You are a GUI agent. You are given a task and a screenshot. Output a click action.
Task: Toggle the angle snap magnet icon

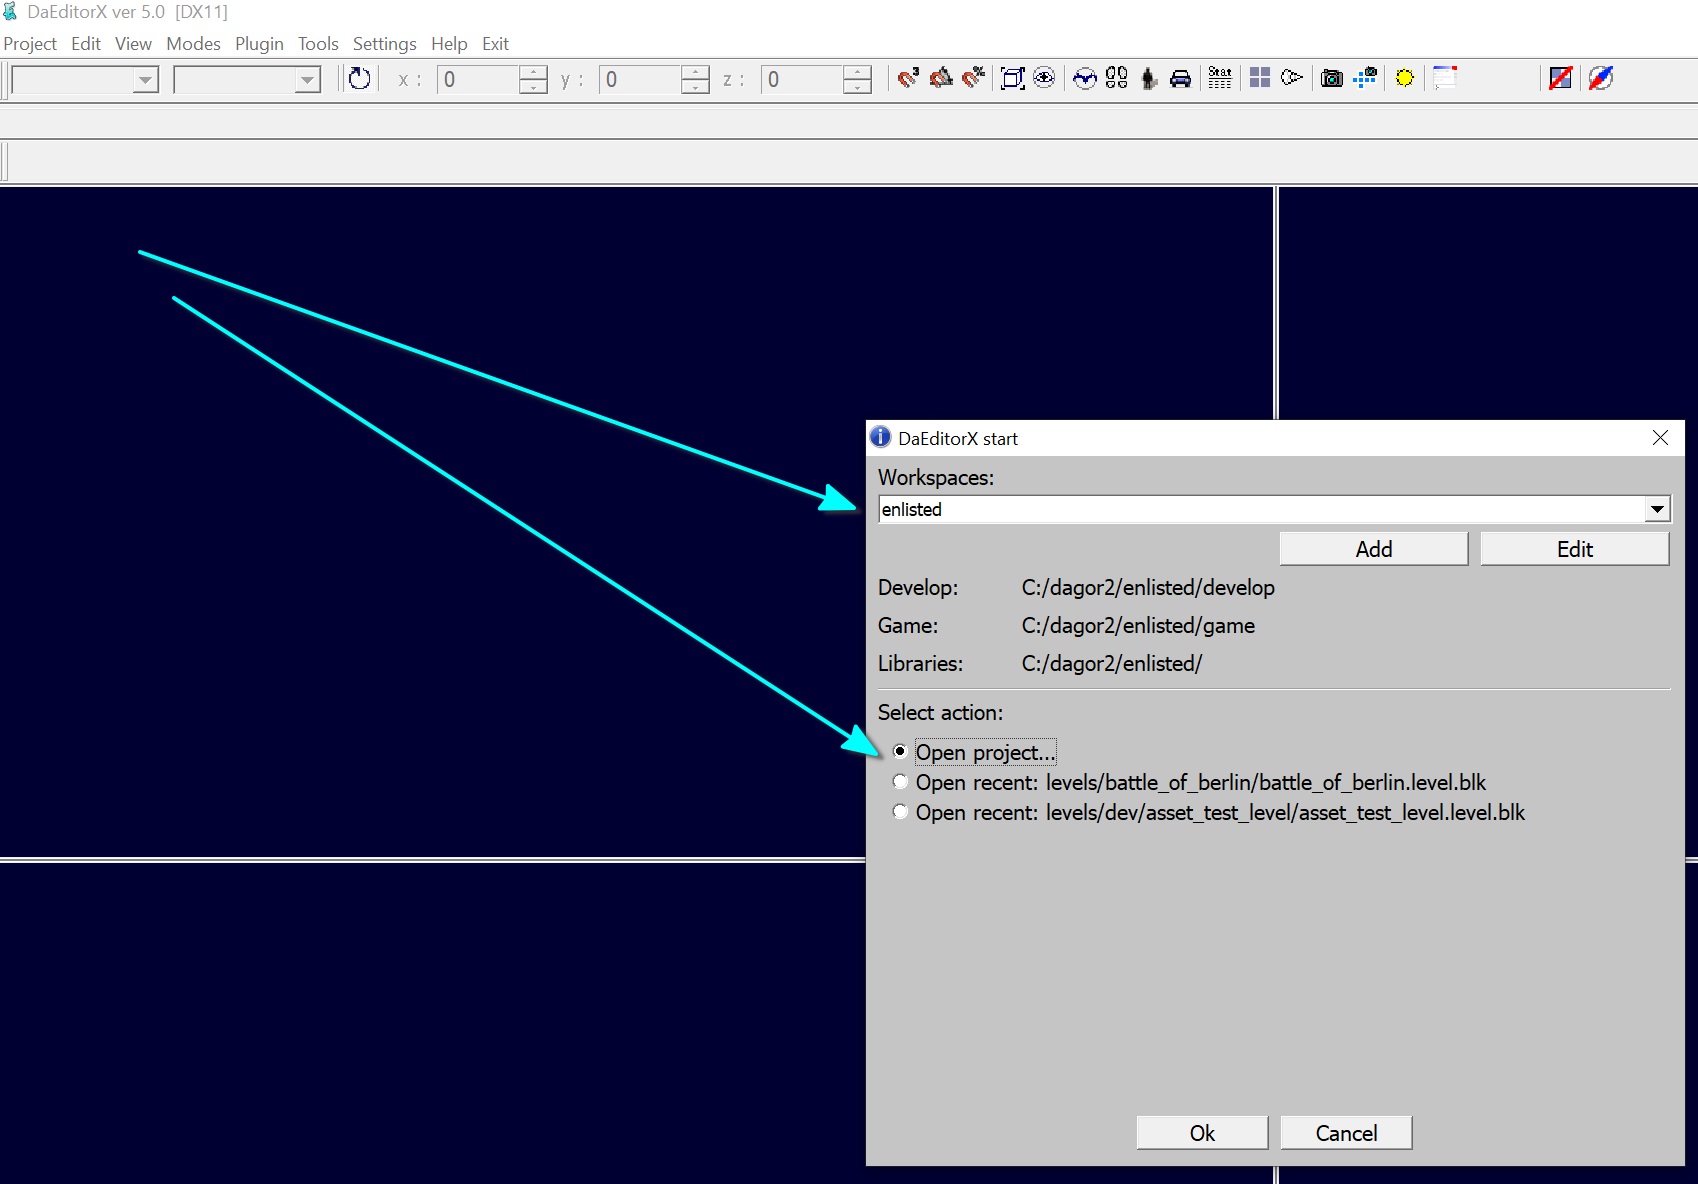coord(941,78)
